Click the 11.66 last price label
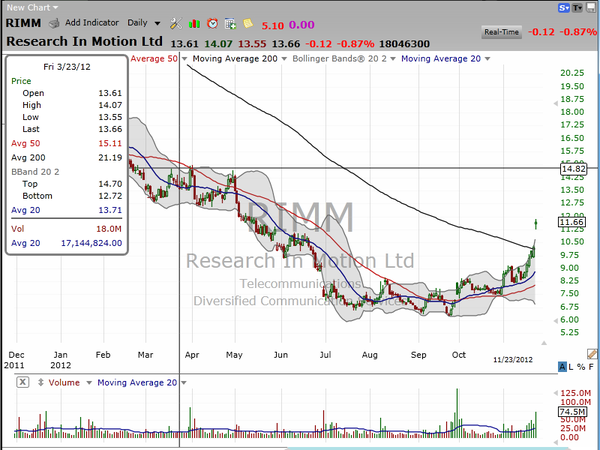 tap(571, 222)
